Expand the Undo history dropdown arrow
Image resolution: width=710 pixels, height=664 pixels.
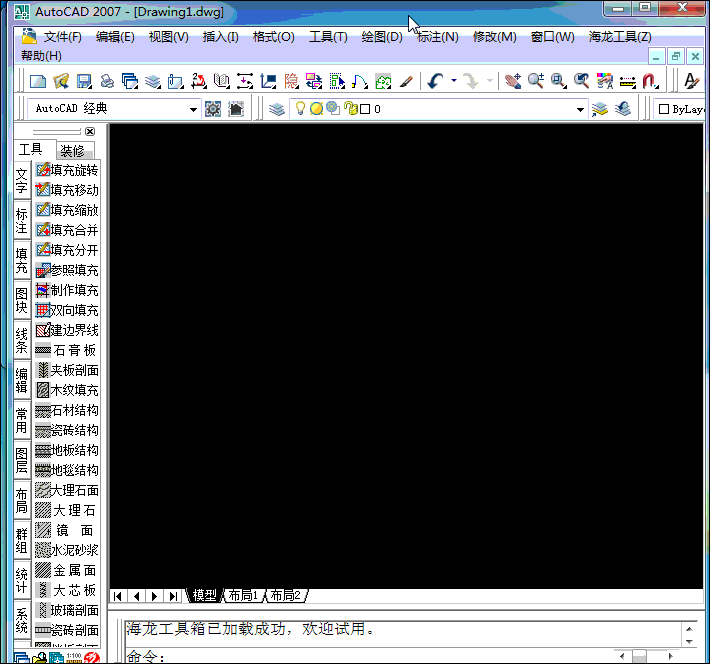coord(453,81)
